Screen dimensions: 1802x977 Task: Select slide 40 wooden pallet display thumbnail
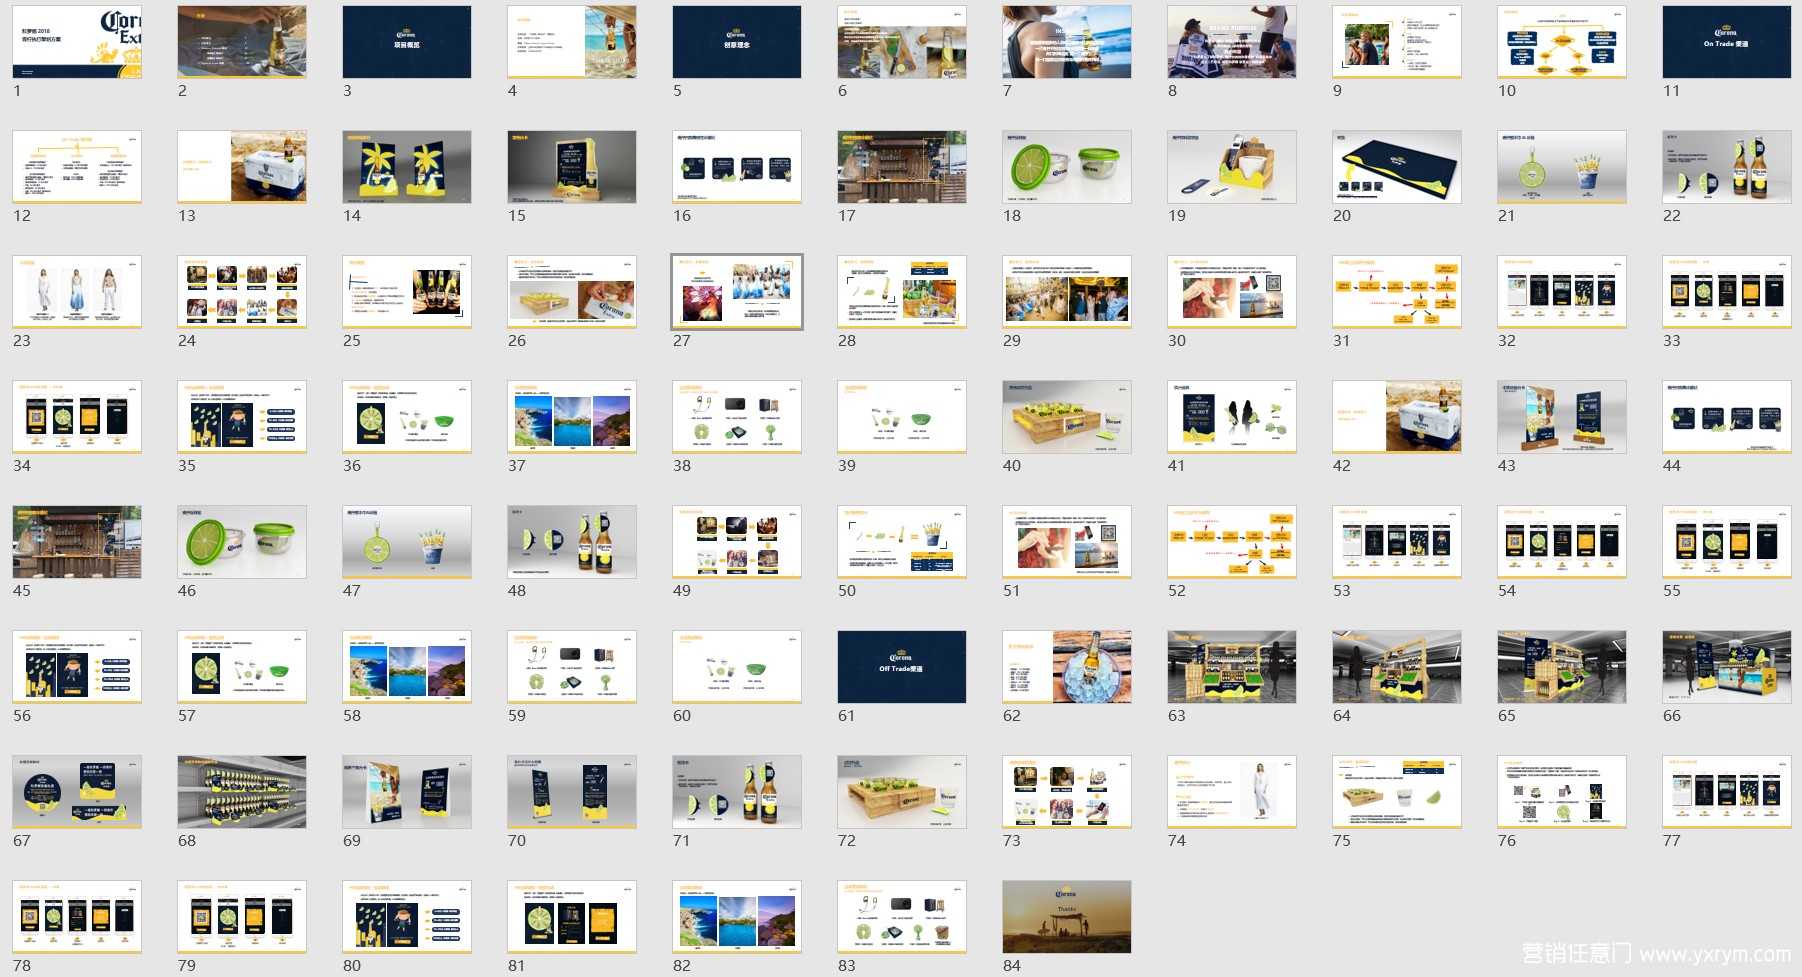(1067, 417)
